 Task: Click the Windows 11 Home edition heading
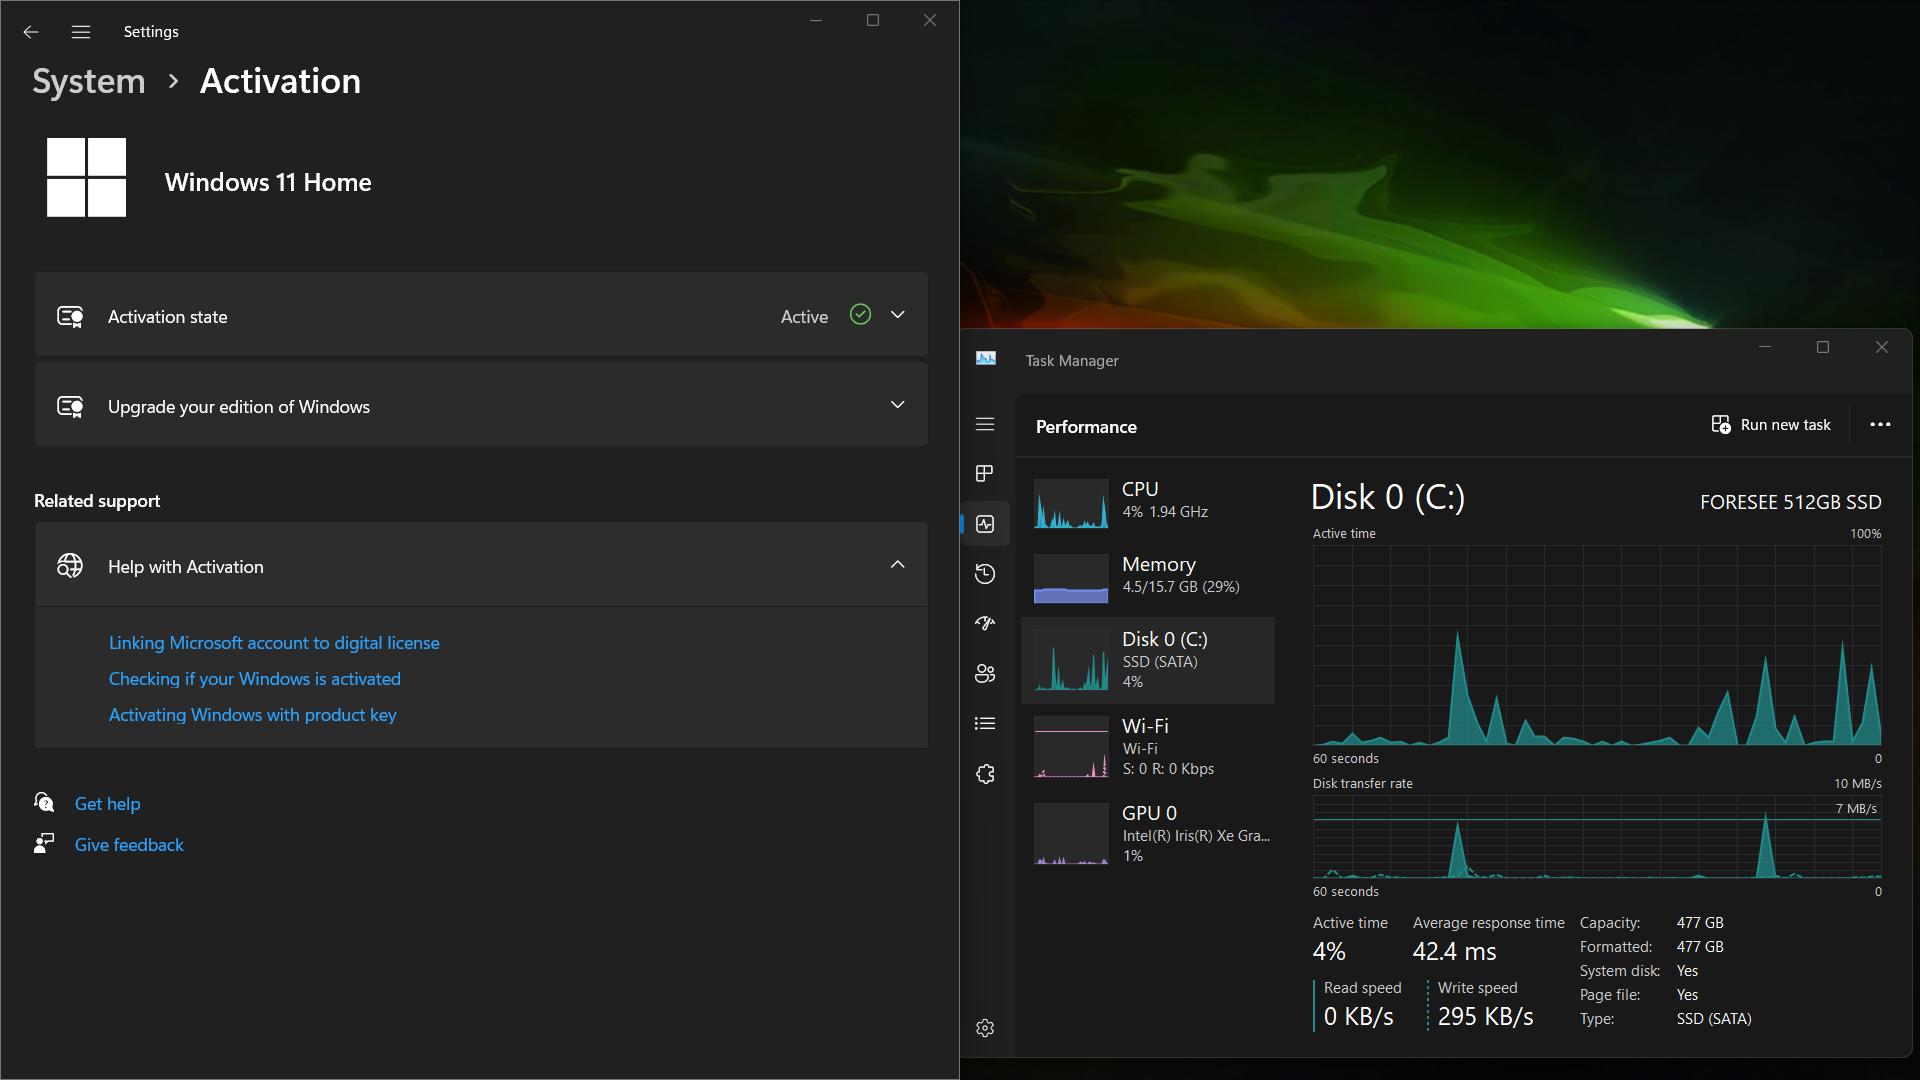(268, 182)
